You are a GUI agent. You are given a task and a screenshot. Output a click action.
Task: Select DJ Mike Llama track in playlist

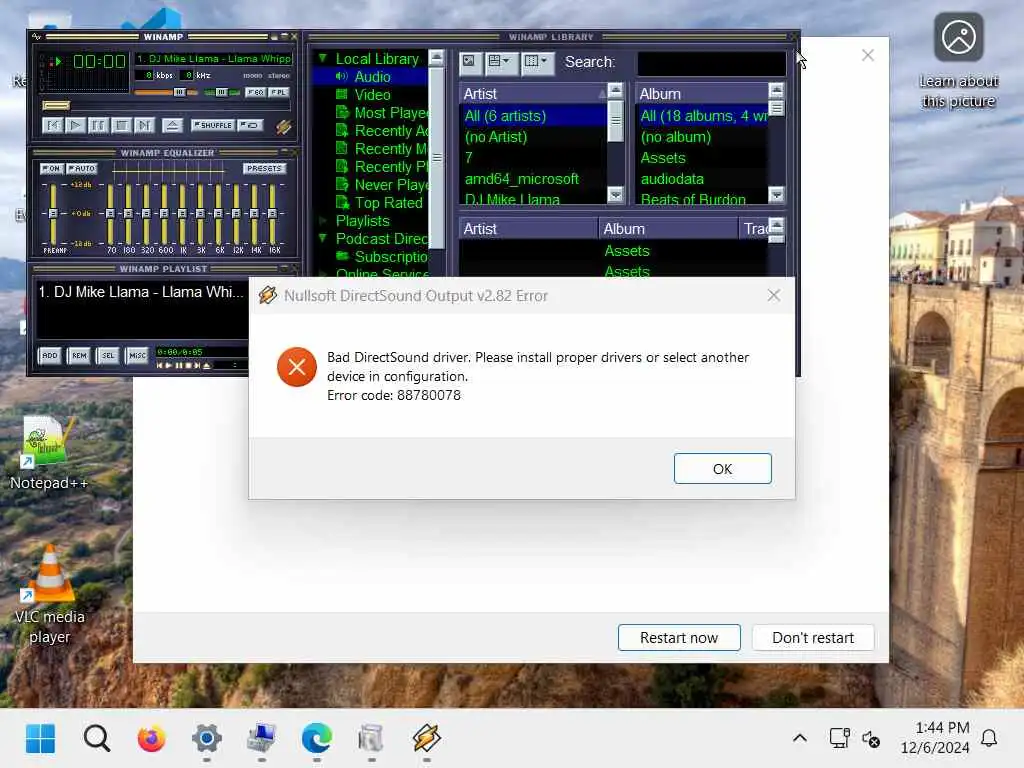pyautogui.click(x=140, y=292)
